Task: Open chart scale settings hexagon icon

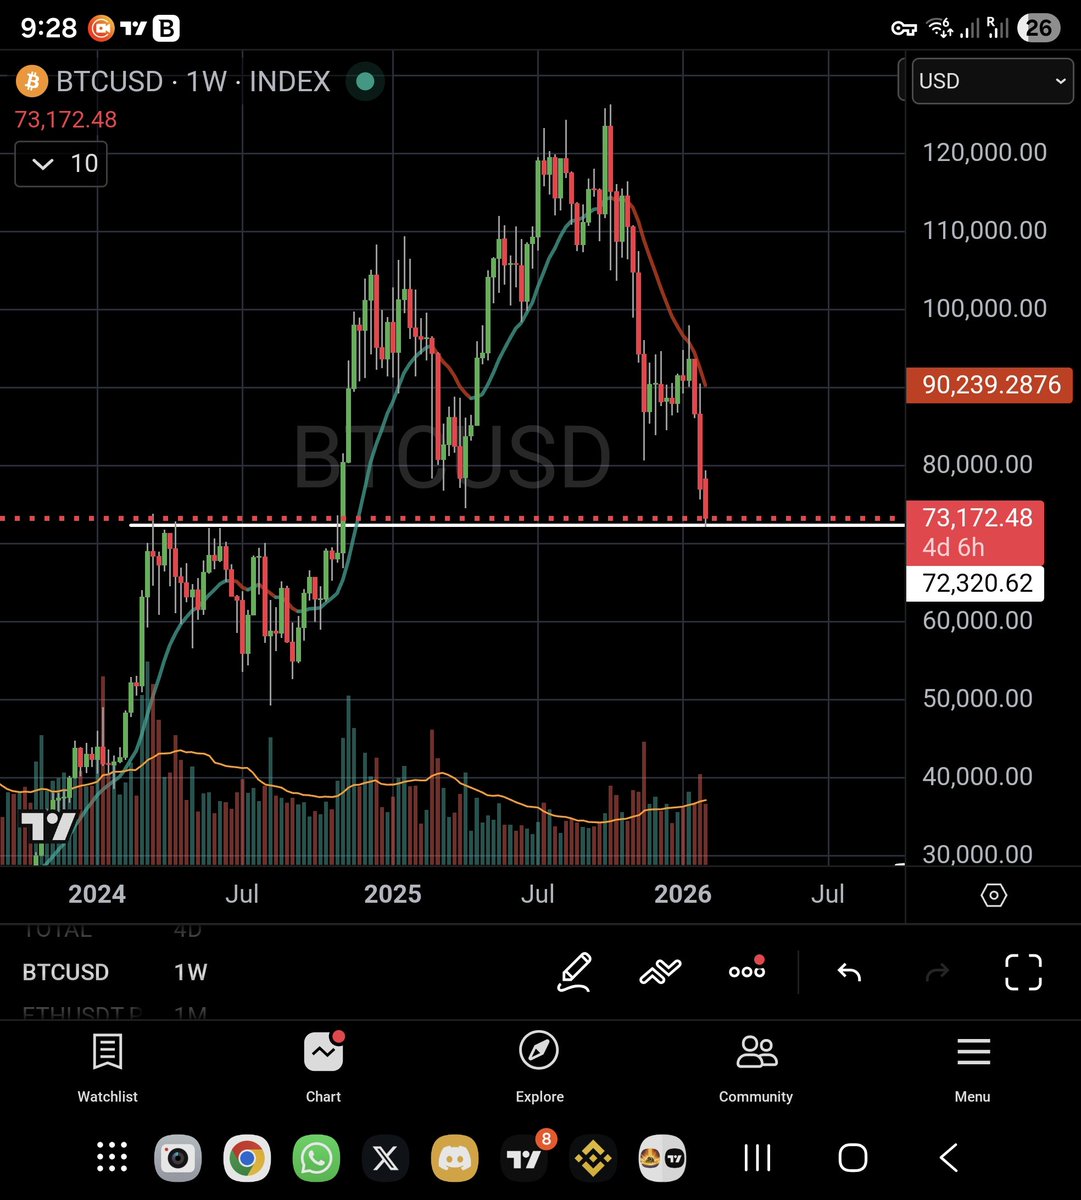Action: (994, 894)
